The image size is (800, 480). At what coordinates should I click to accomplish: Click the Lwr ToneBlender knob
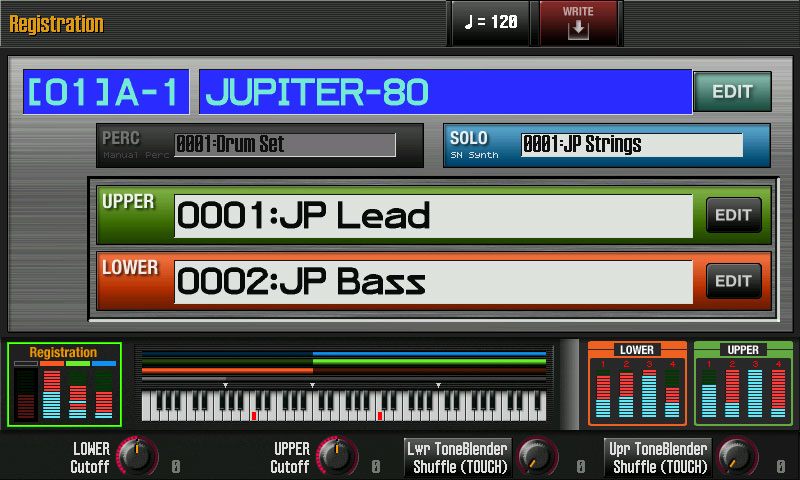click(537, 457)
